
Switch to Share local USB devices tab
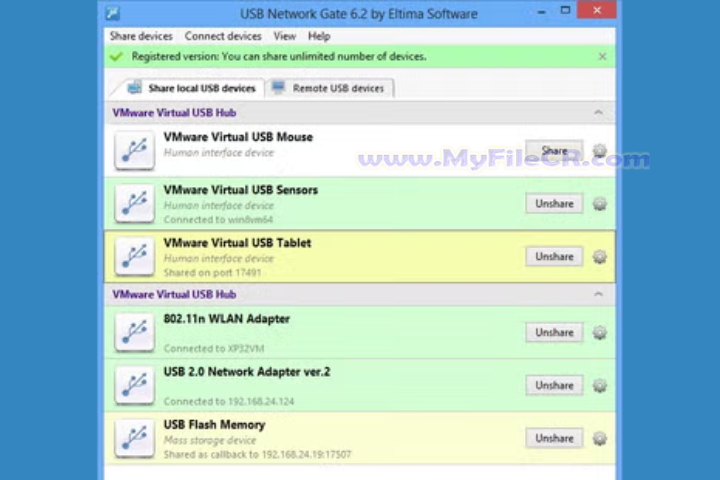click(192, 88)
